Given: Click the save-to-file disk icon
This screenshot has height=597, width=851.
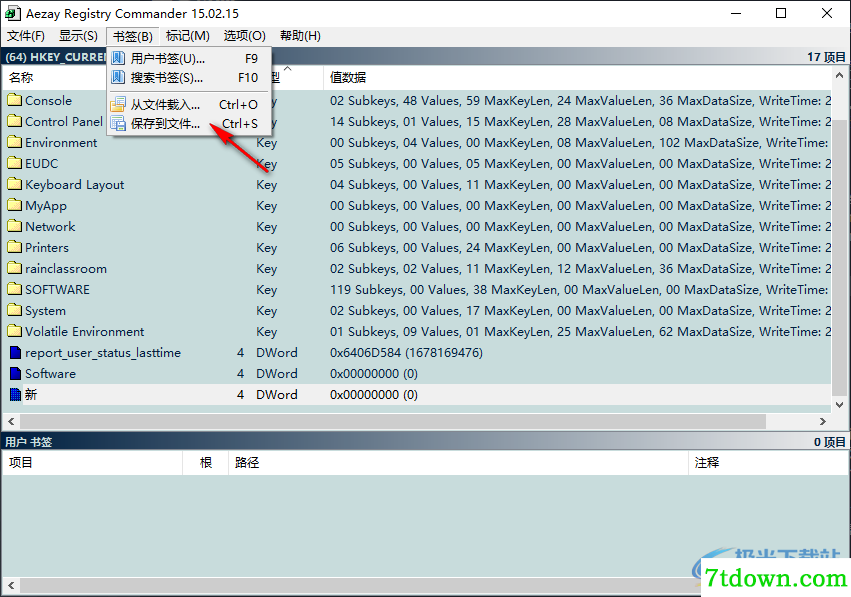Looking at the screenshot, I should click(118, 124).
